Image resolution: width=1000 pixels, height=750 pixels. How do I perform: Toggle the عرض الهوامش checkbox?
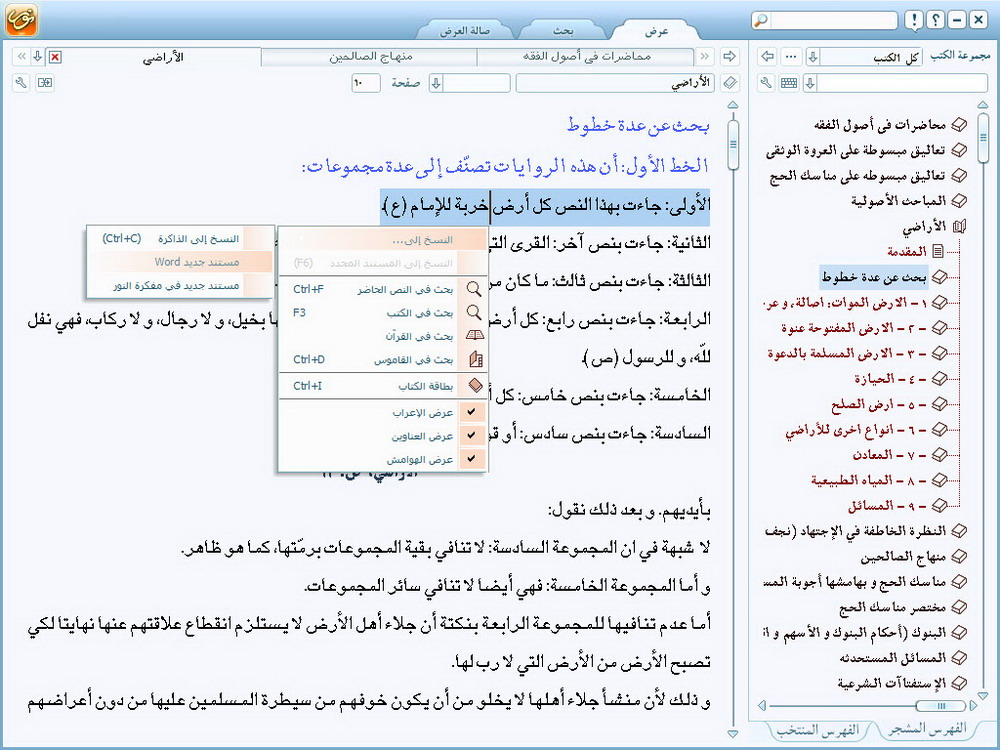471,459
